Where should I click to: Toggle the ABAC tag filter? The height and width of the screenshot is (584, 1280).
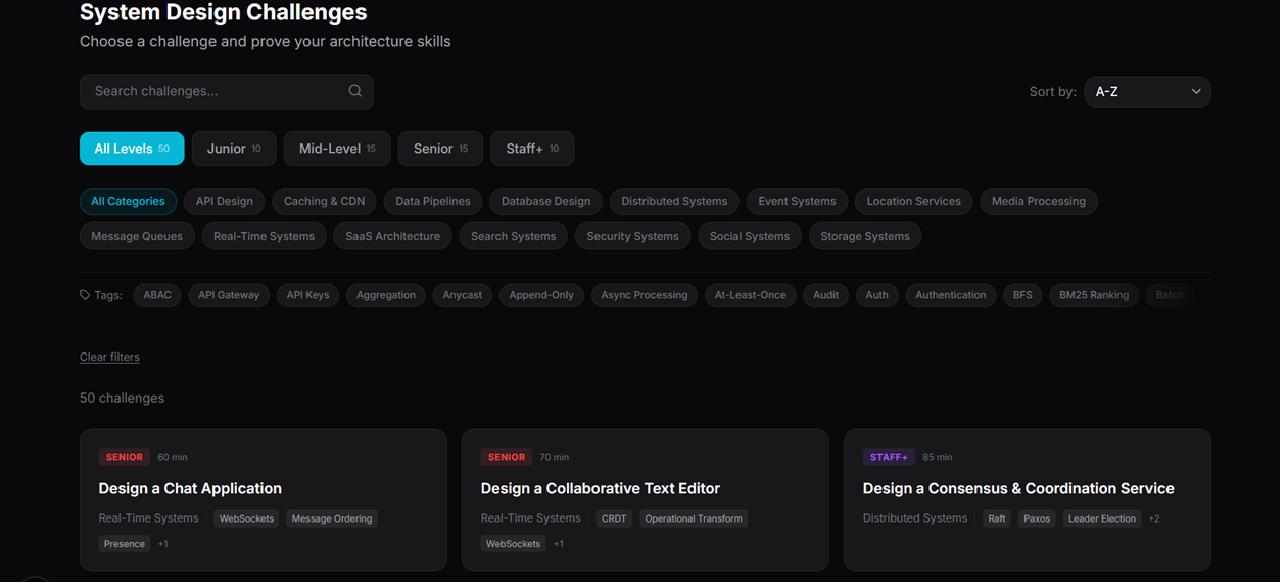tap(157, 295)
